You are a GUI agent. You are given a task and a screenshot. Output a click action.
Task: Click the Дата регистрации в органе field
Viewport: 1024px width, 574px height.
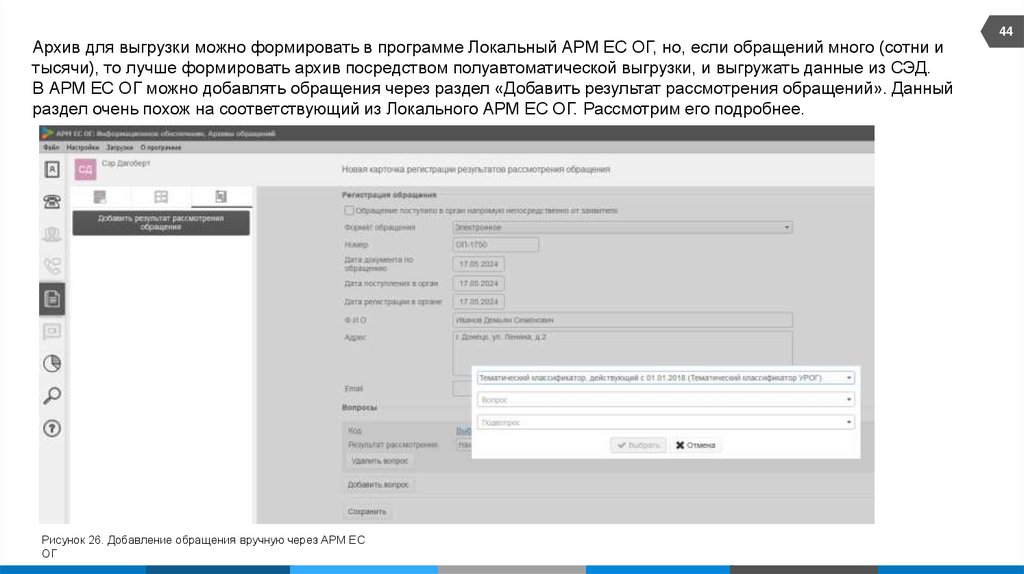click(x=478, y=302)
